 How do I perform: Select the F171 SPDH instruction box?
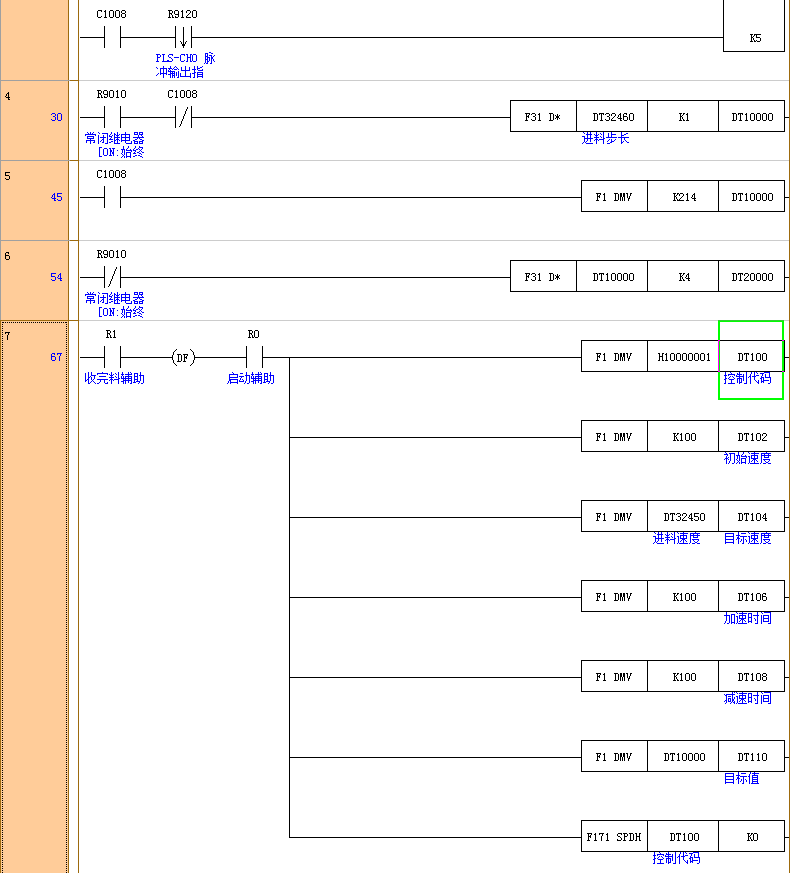click(614, 836)
